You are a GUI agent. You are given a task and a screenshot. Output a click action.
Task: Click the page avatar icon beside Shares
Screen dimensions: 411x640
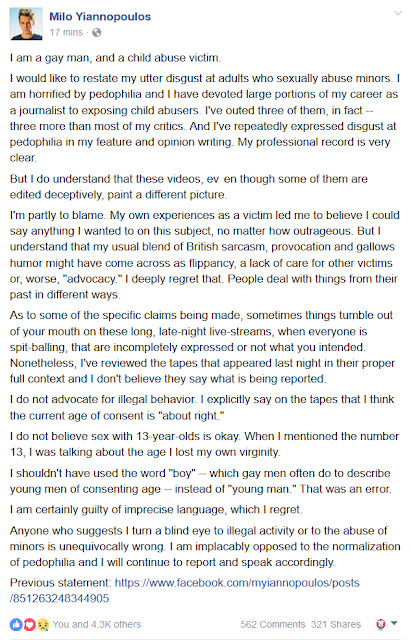point(380,624)
